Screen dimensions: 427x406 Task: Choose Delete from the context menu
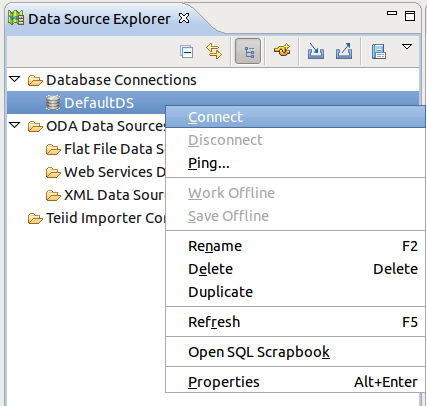pos(295,269)
